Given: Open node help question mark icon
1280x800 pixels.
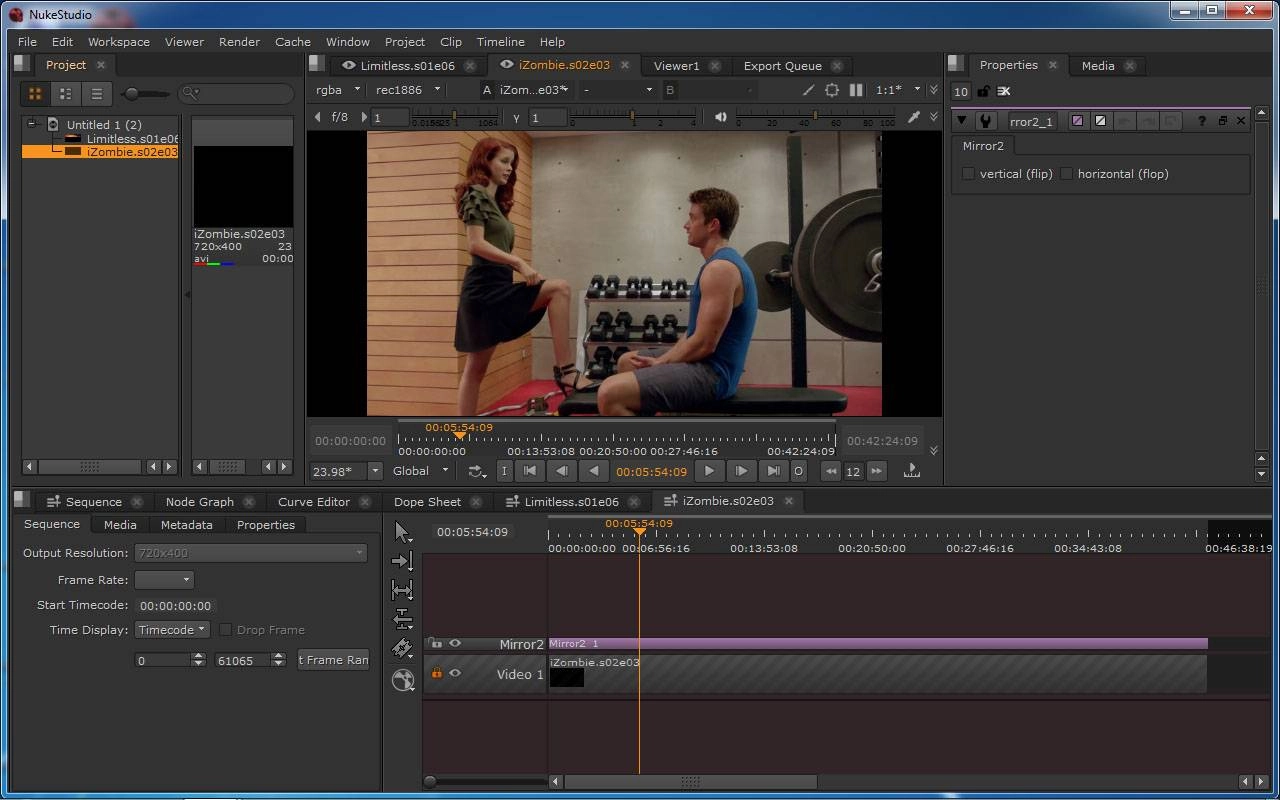Looking at the screenshot, I should tap(1202, 121).
